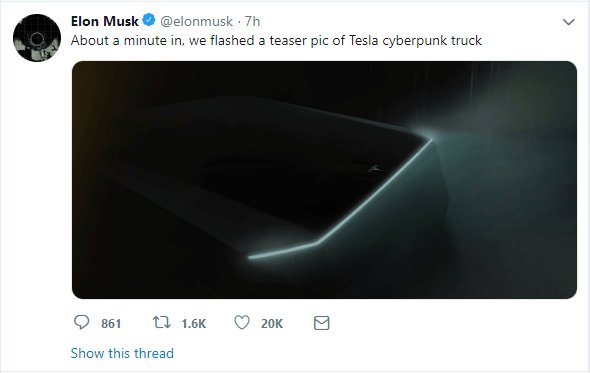590x373 pixels.
Task: Click the 1.6K retweets count
Action: pos(194,324)
